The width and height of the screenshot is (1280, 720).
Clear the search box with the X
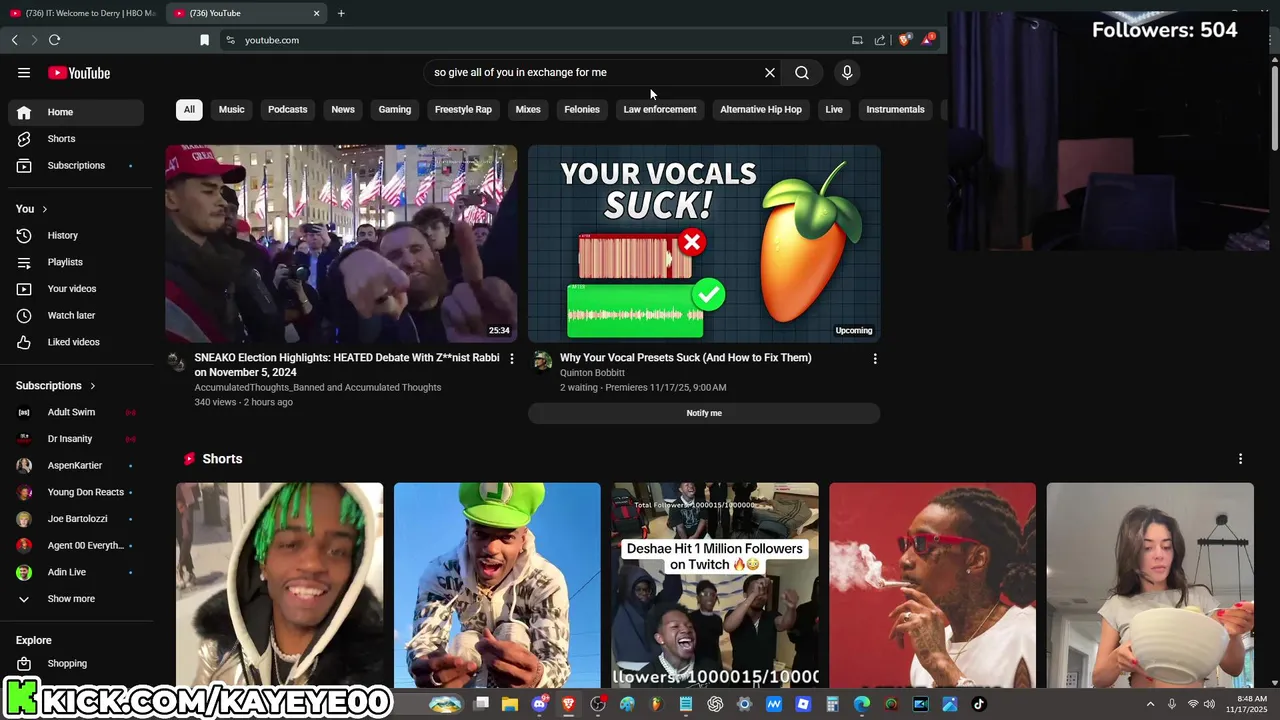[770, 73]
